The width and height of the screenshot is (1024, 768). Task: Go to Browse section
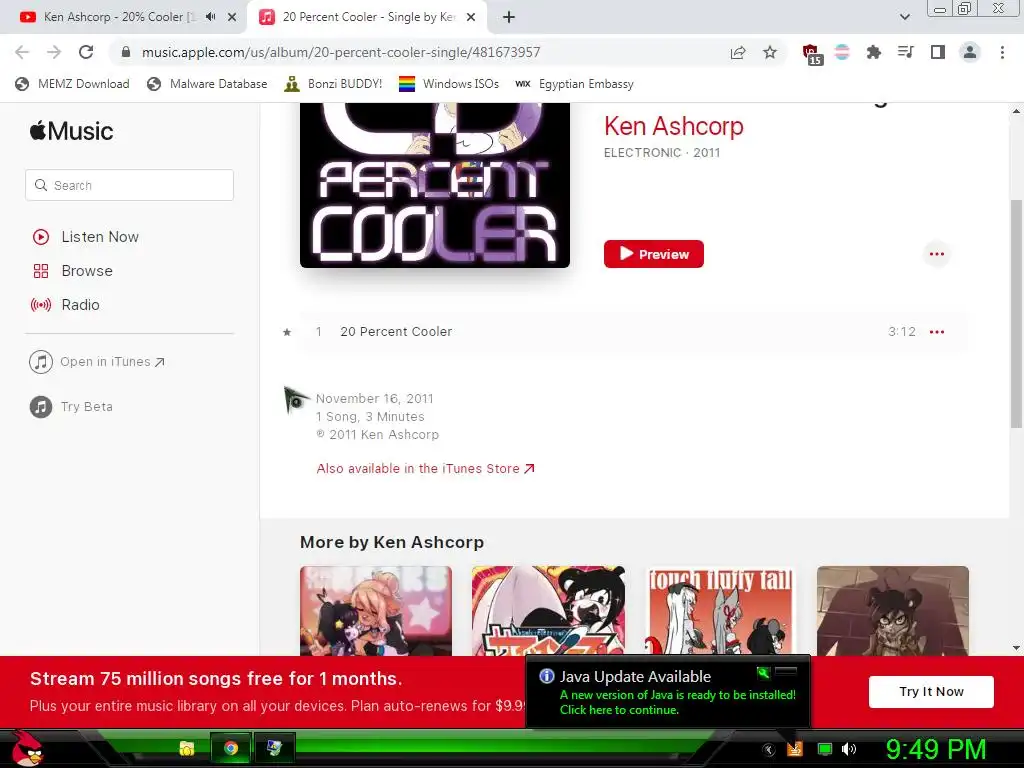pyautogui.click(x=72, y=270)
